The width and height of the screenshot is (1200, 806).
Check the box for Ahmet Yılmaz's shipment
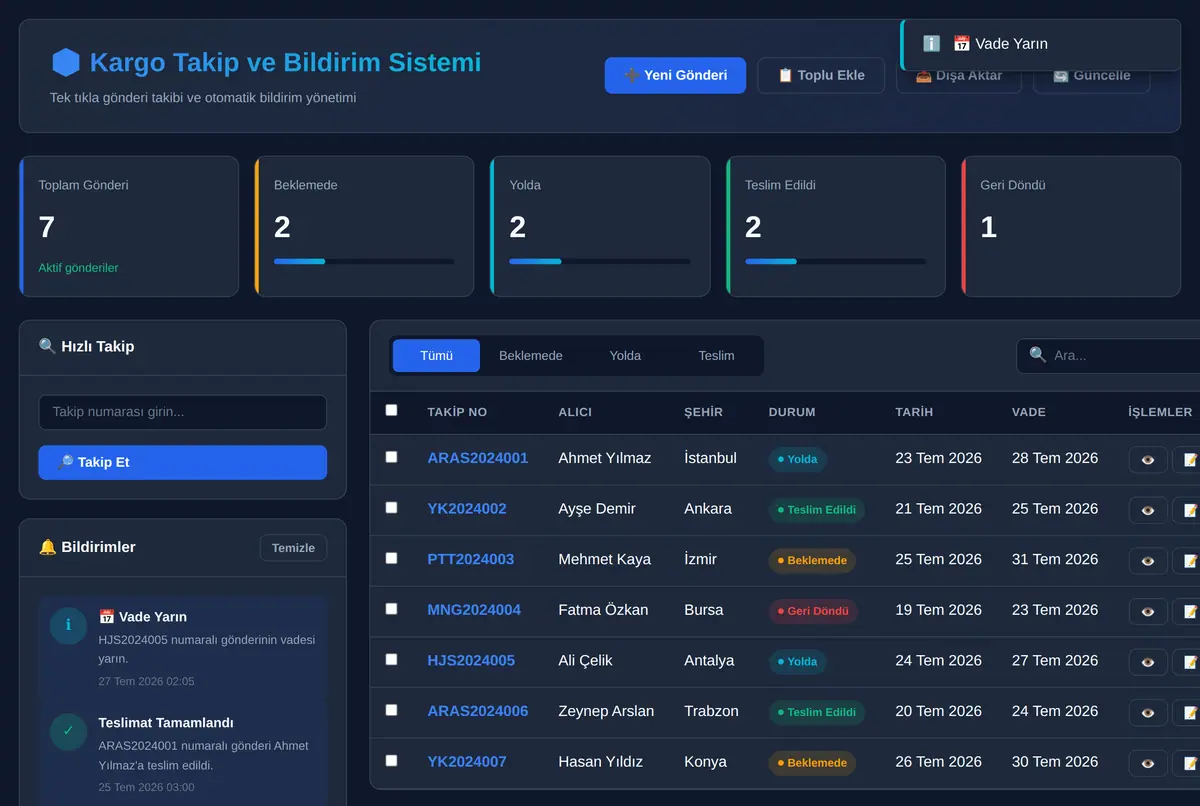[391, 457]
